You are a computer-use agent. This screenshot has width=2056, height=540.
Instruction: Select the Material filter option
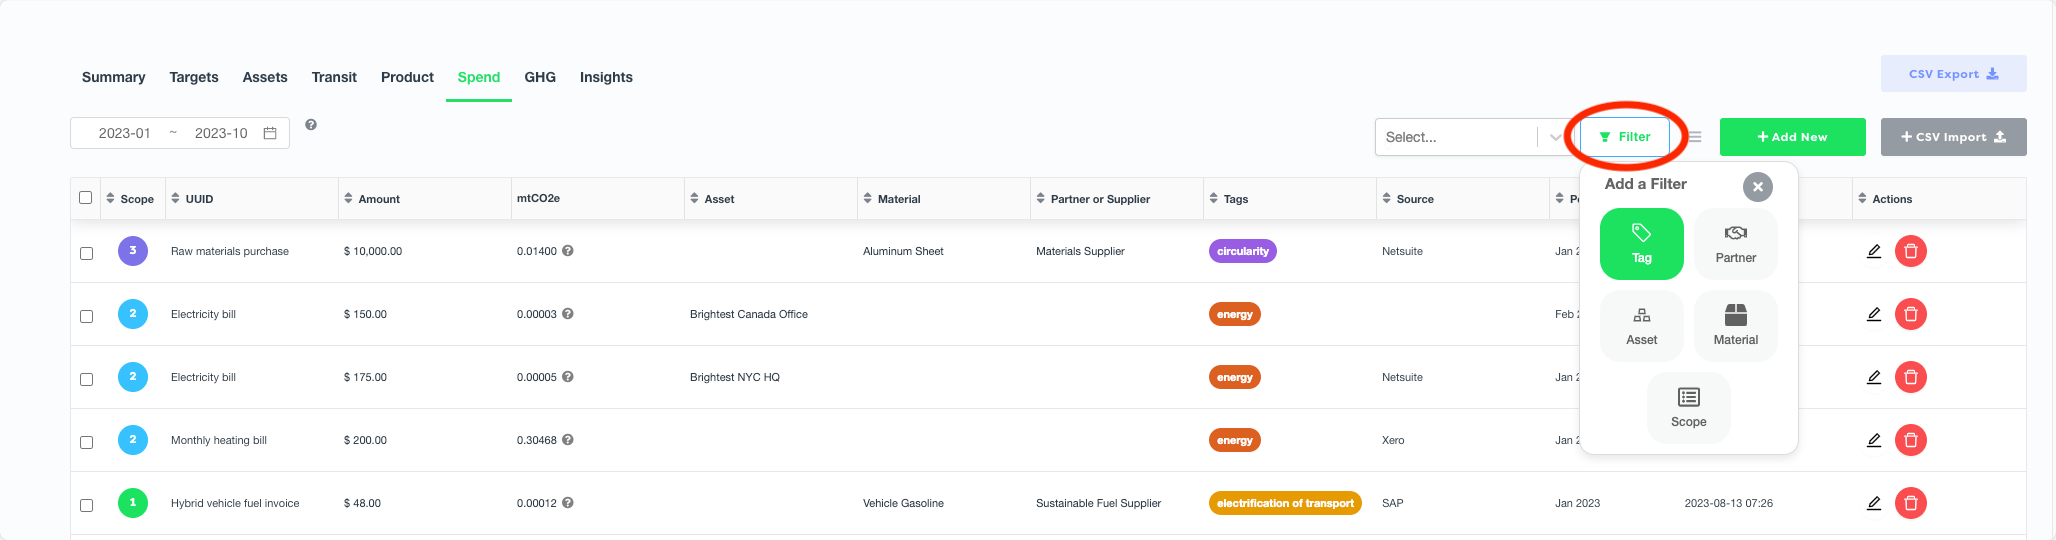(1735, 326)
